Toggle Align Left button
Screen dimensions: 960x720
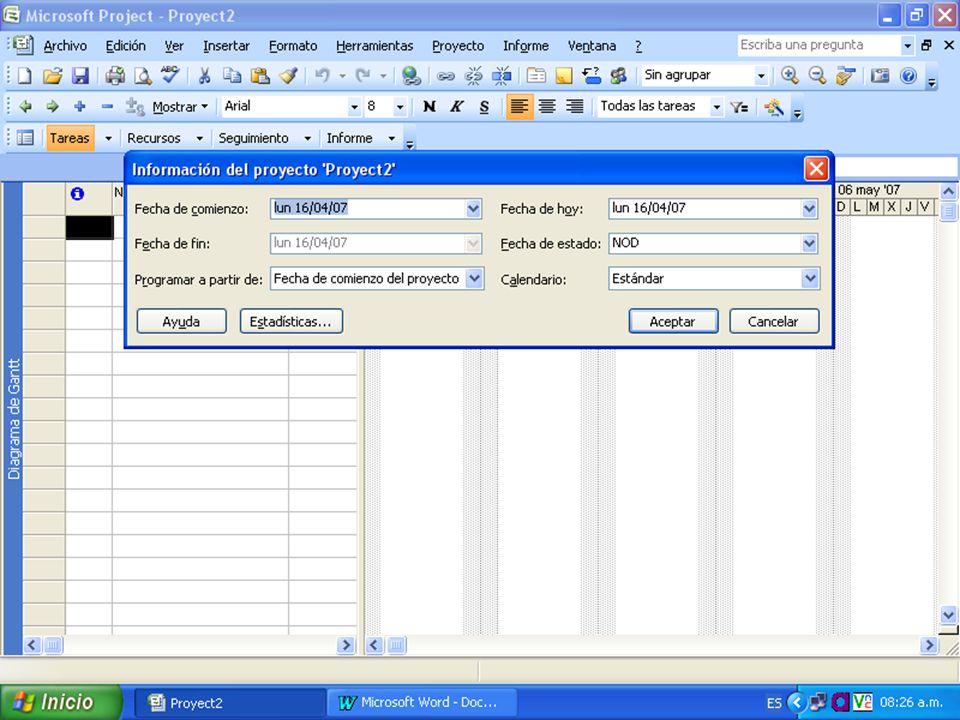[x=519, y=107]
